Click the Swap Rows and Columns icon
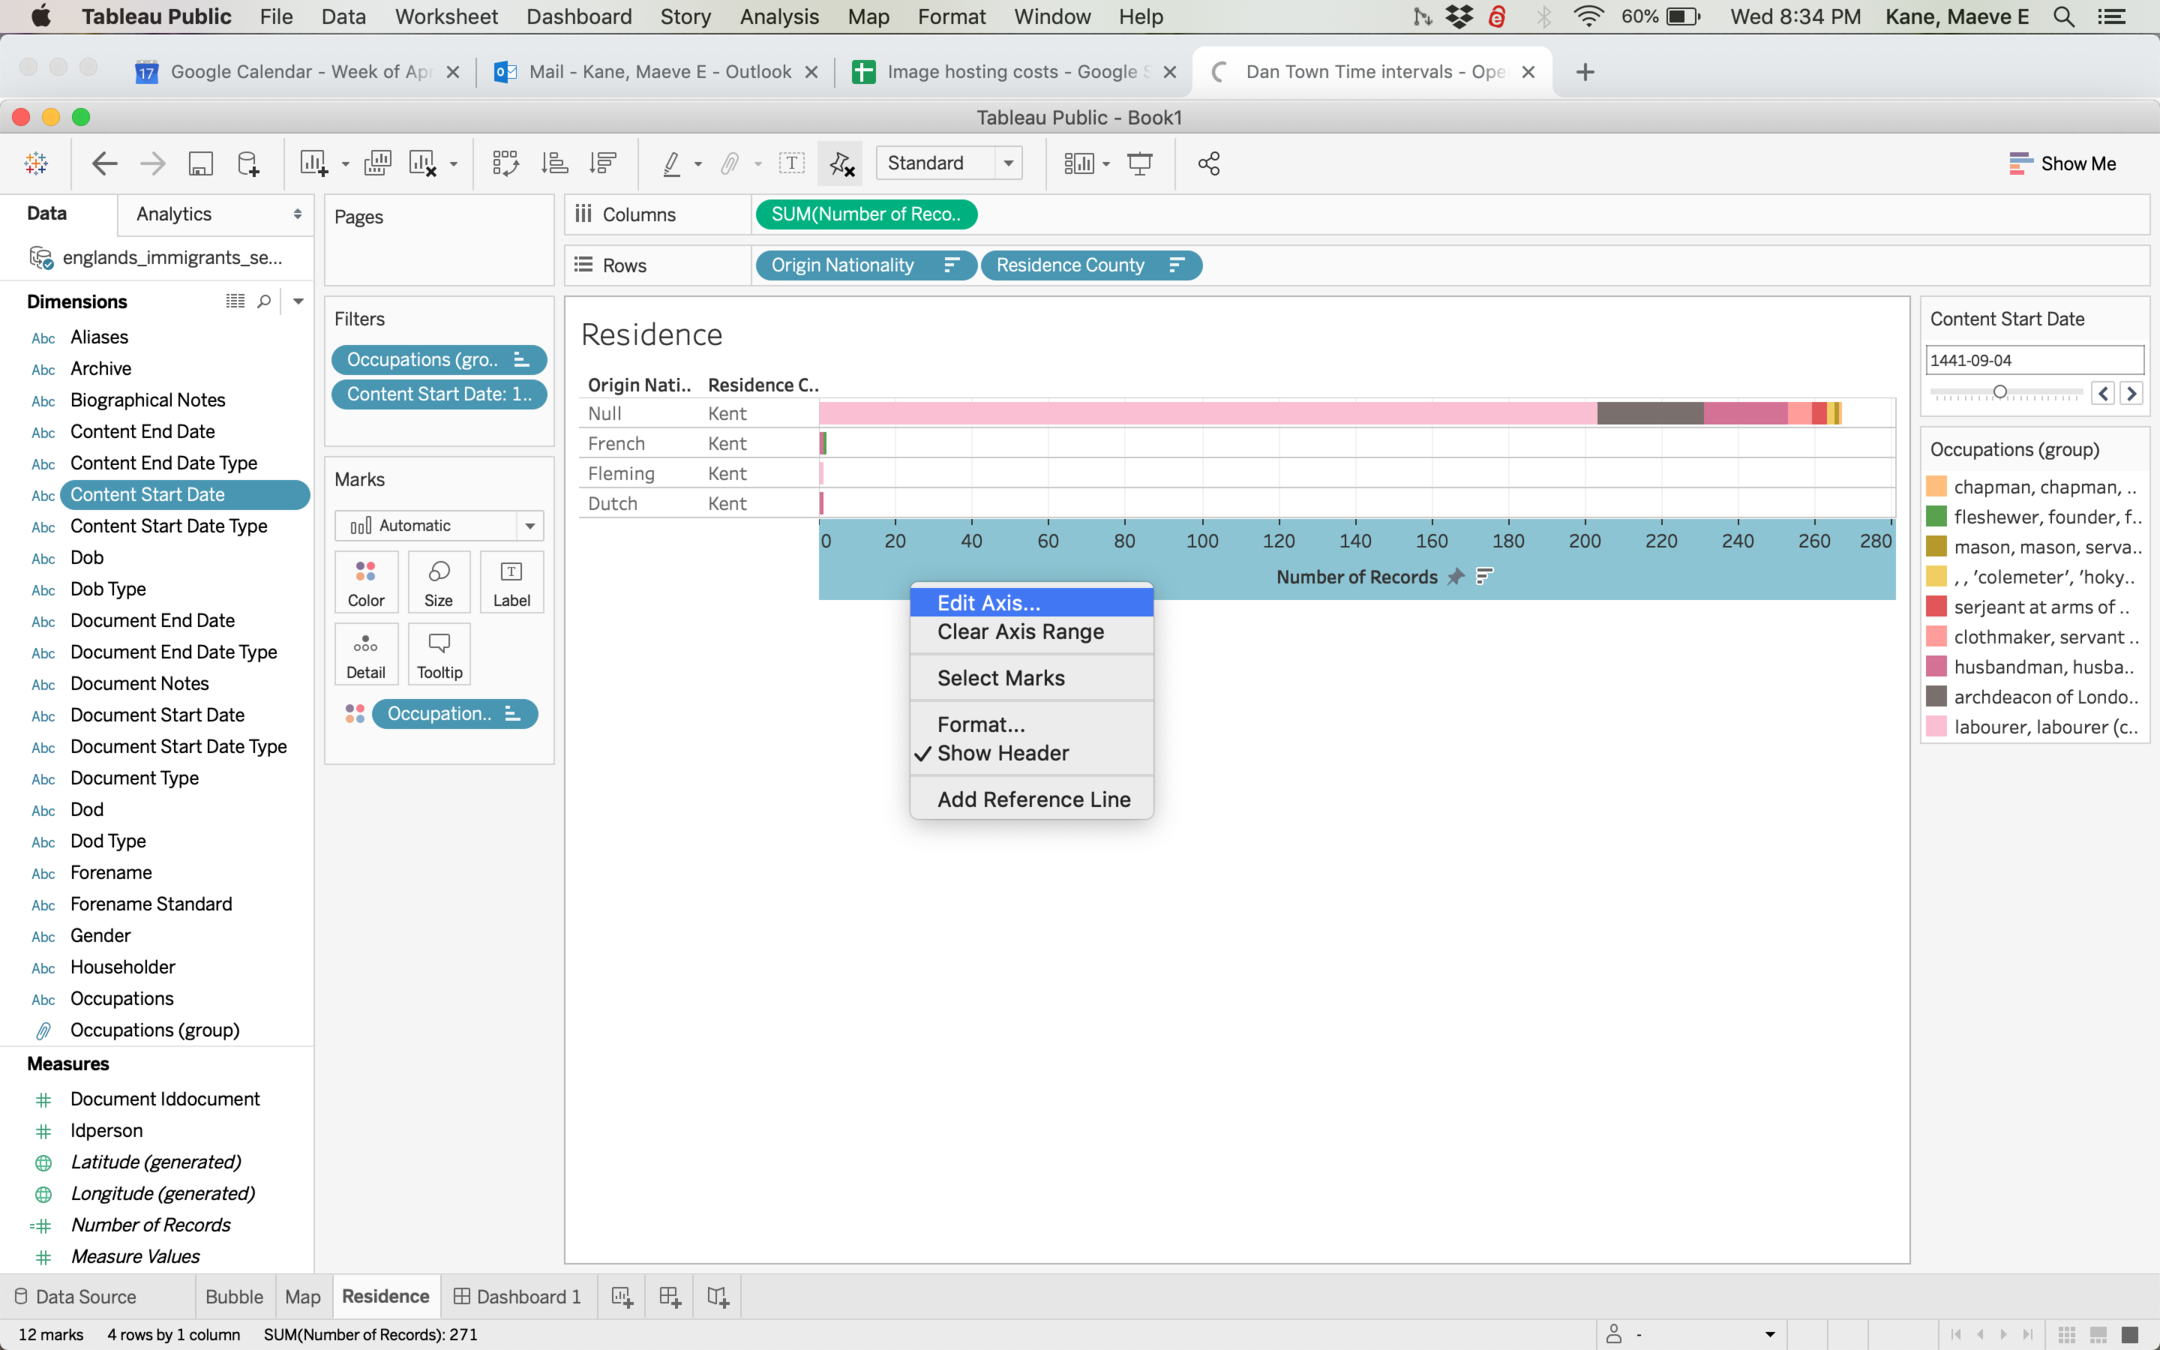 pos(505,163)
